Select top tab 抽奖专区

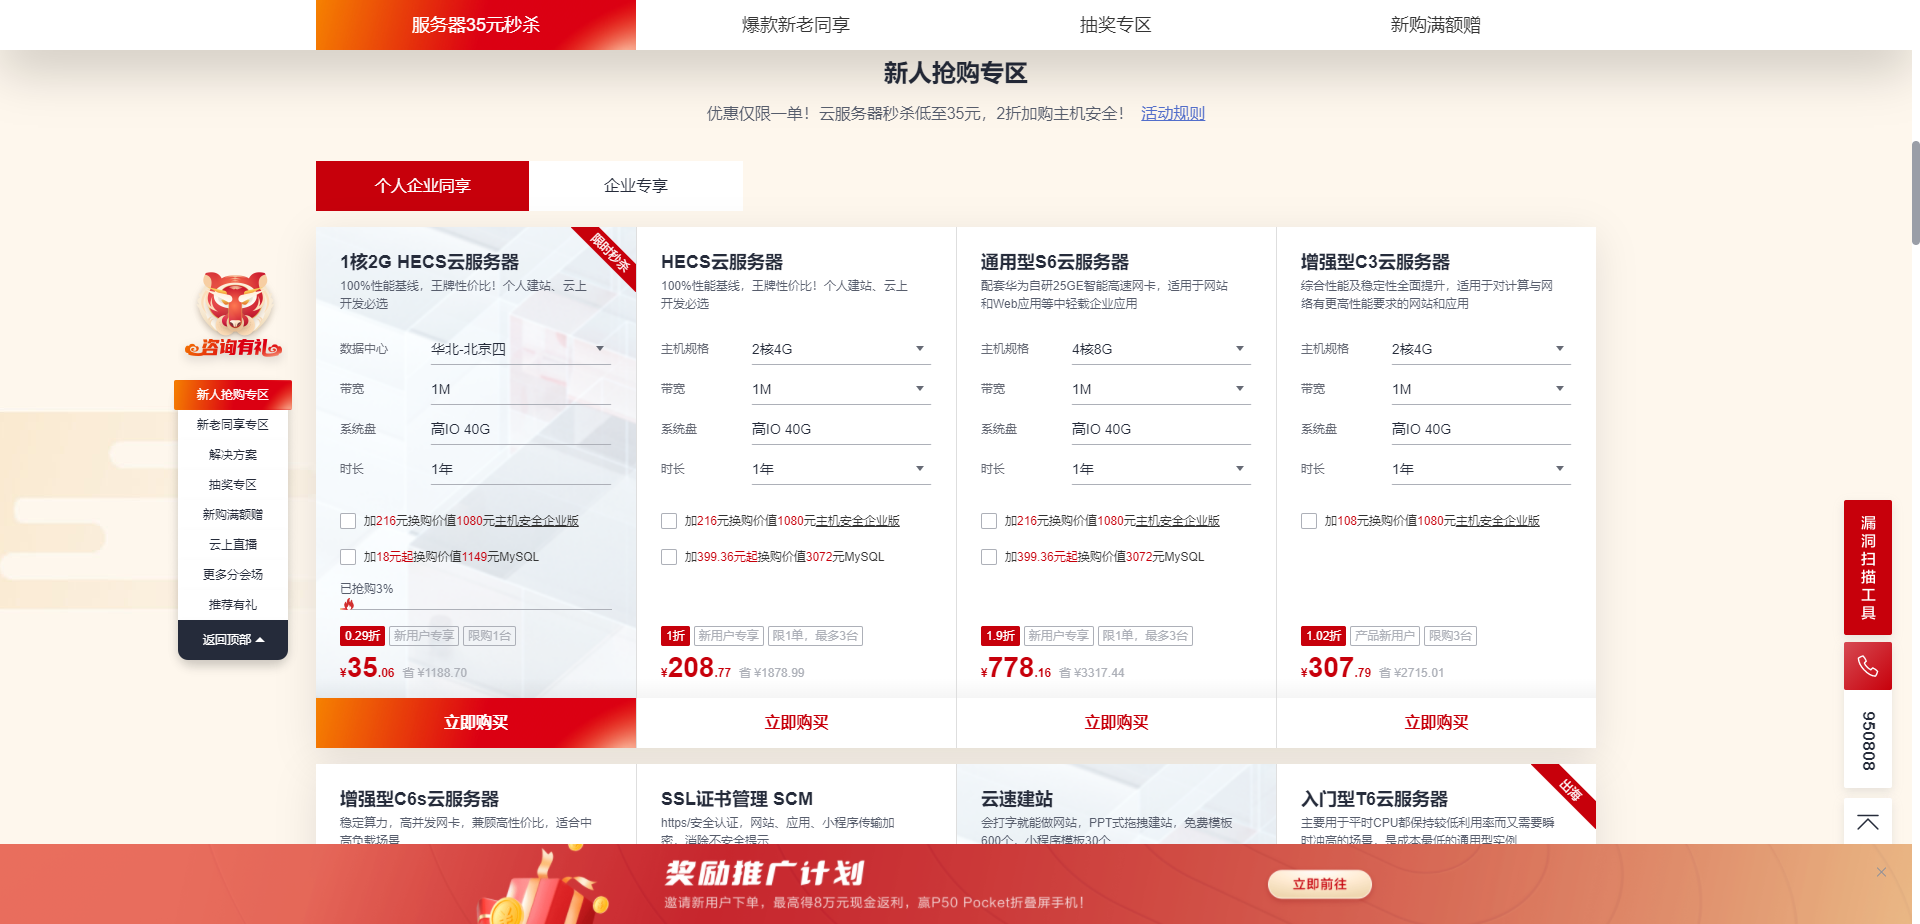pyautogui.click(x=1116, y=25)
